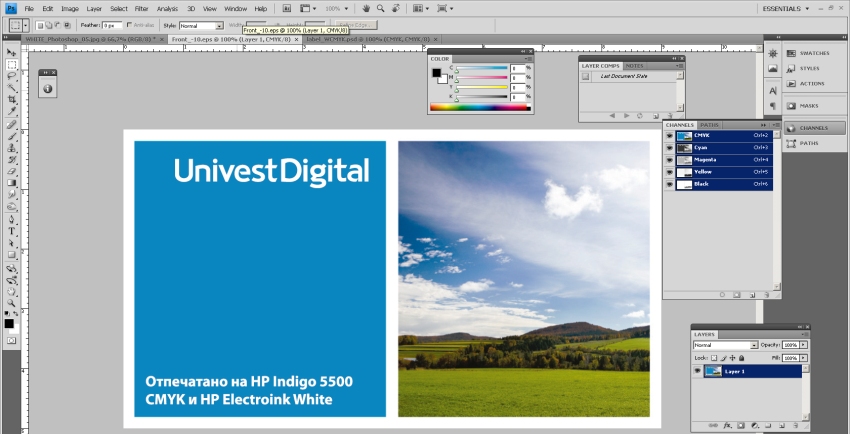850x434 pixels.
Task: Open the Analysis menu
Action: [168, 9]
